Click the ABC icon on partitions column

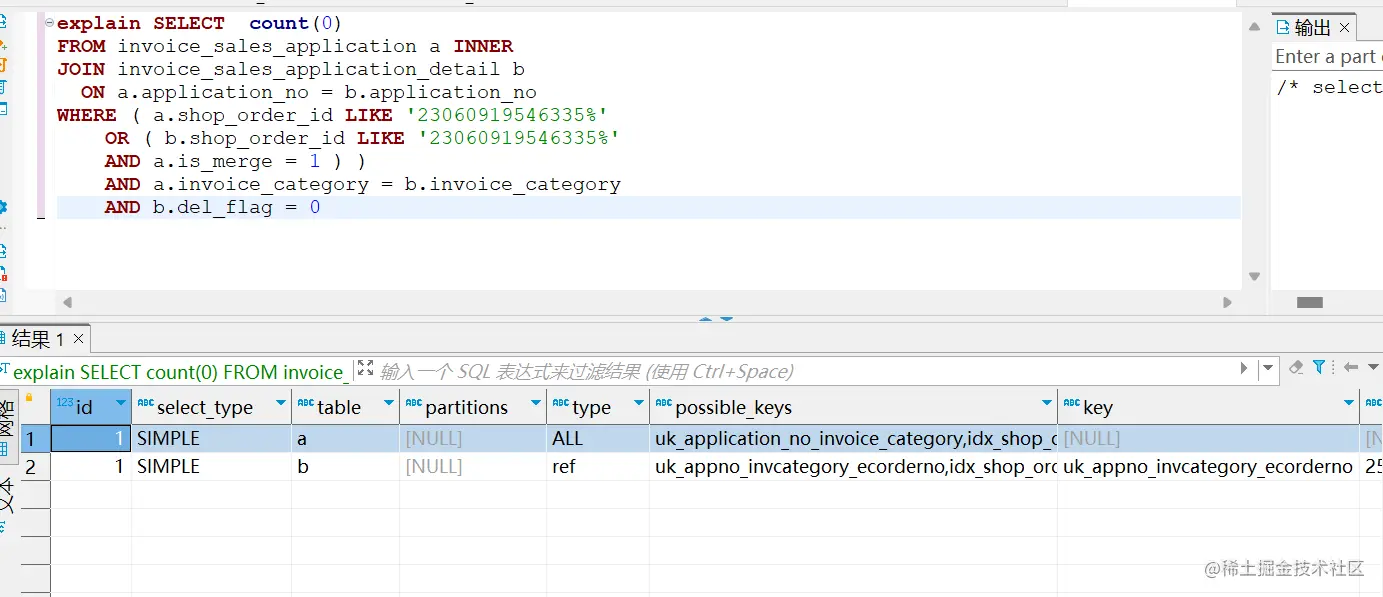click(413, 403)
